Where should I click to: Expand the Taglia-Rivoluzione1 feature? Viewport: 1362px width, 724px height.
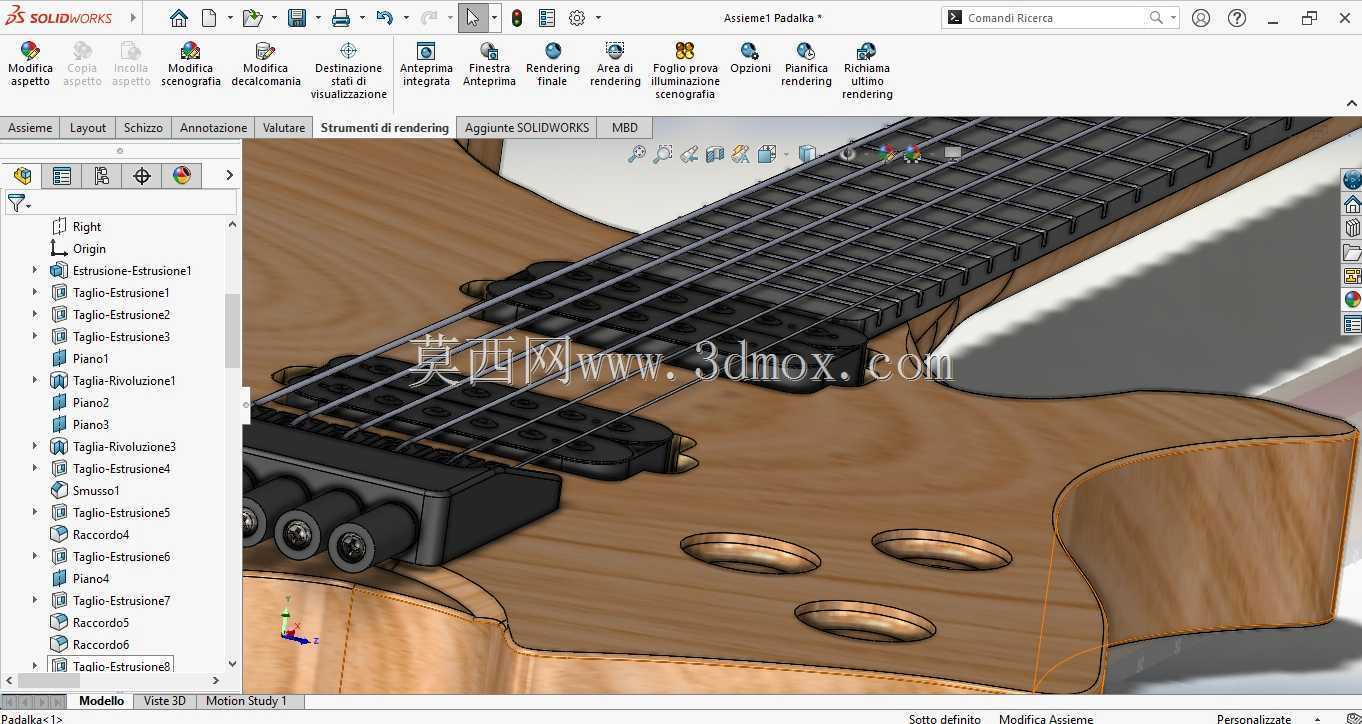pos(35,381)
